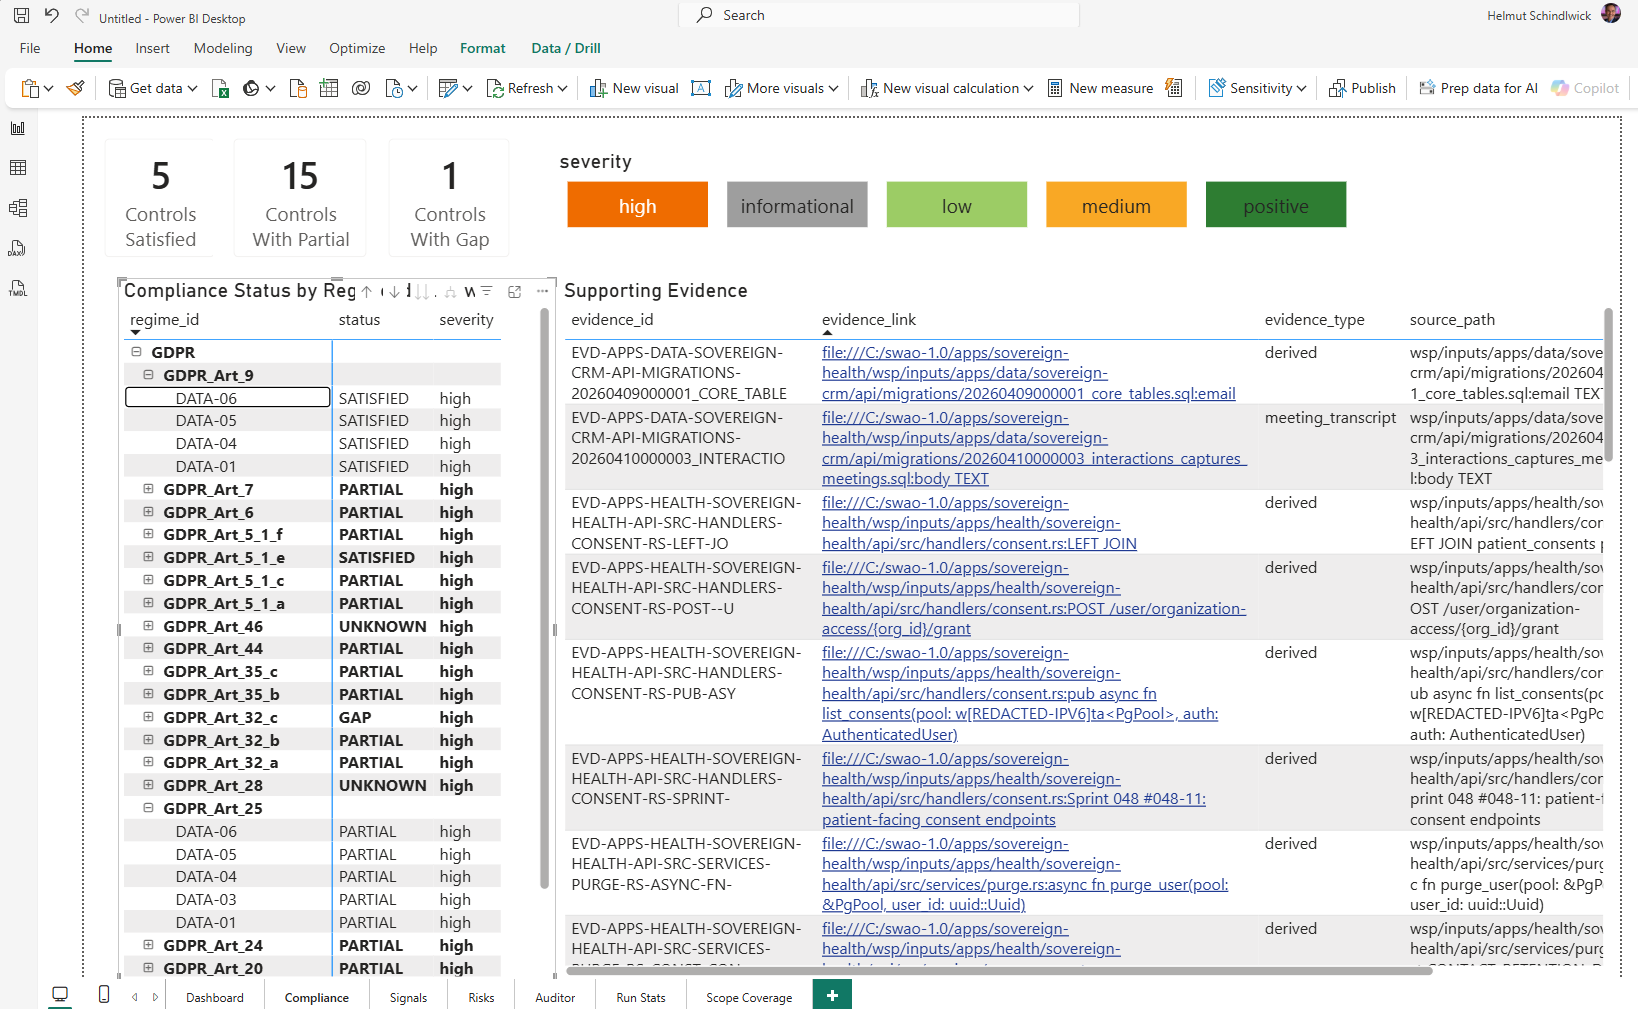Click the Dataverse swirl icon
This screenshot has width=1638, height=1009.
[361, 88]
